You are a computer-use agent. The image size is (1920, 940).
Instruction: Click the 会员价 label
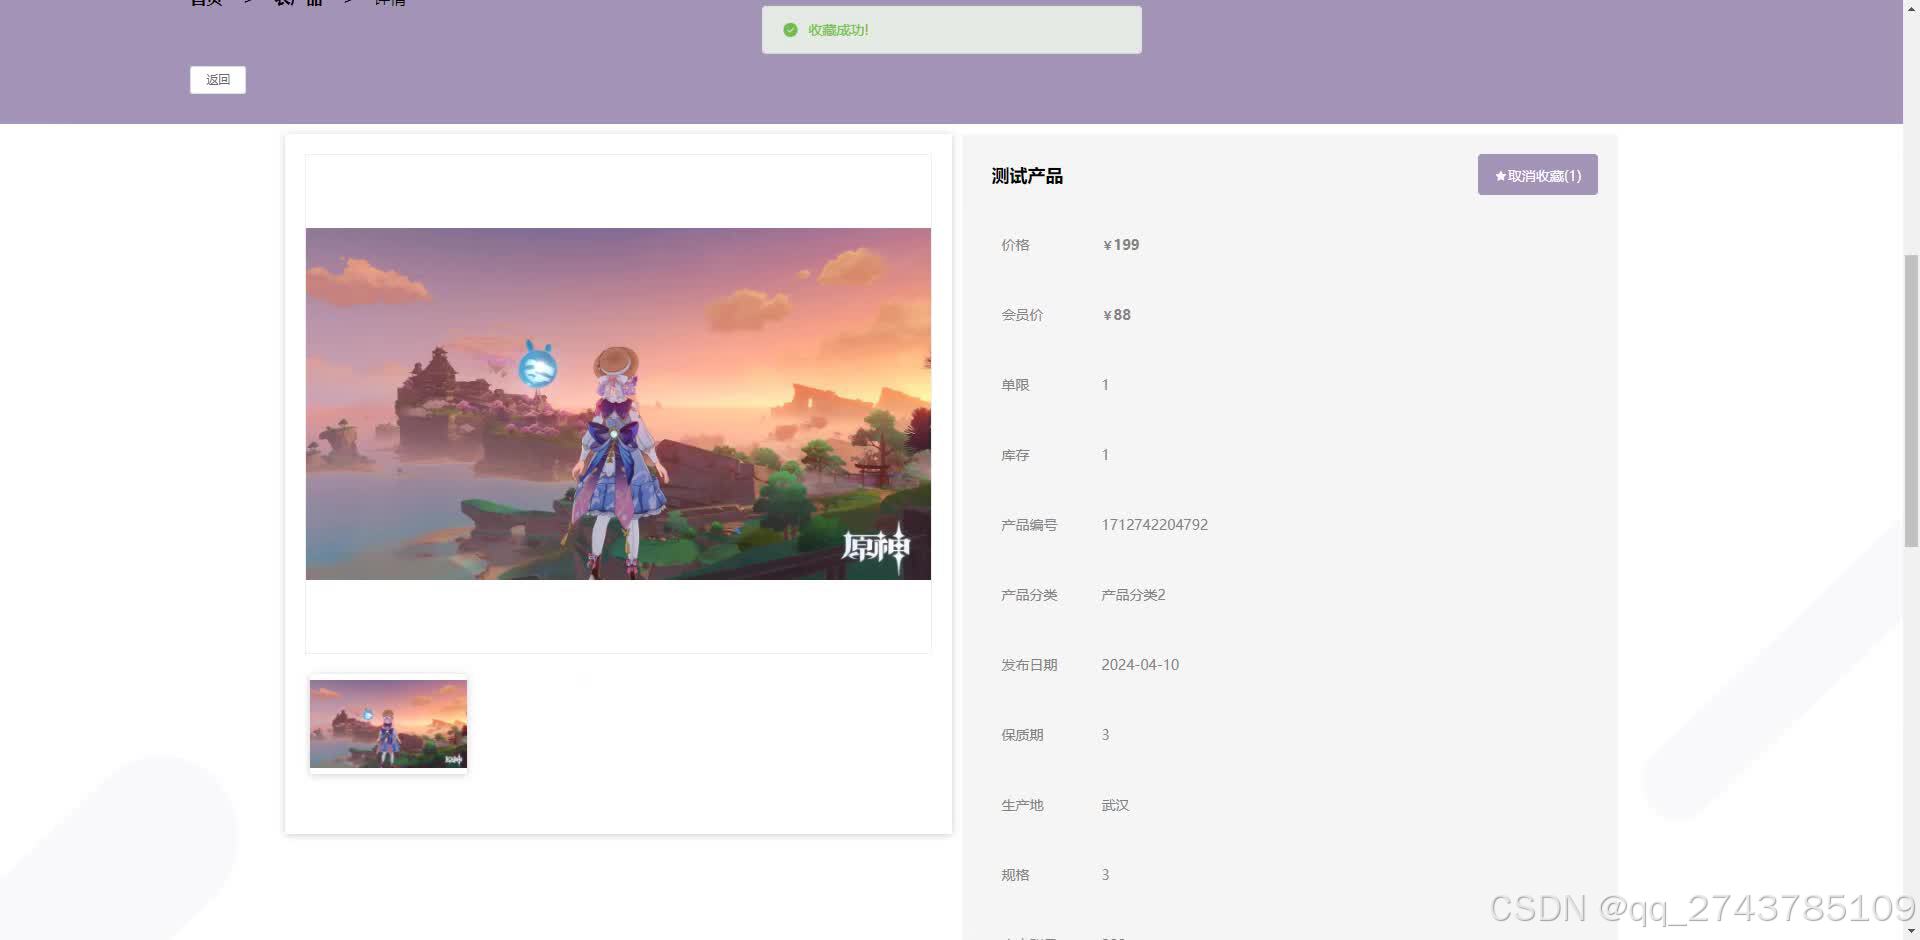click(x=1022, y=315)
